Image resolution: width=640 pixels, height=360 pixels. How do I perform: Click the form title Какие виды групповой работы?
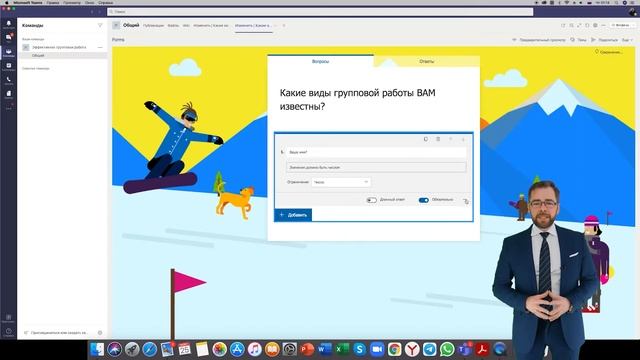(358, 100)
